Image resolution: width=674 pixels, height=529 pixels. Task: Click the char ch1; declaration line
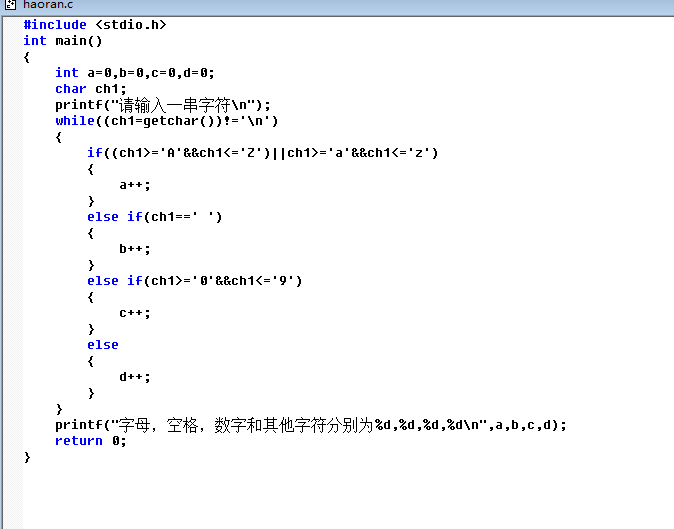tap(91, 89)
